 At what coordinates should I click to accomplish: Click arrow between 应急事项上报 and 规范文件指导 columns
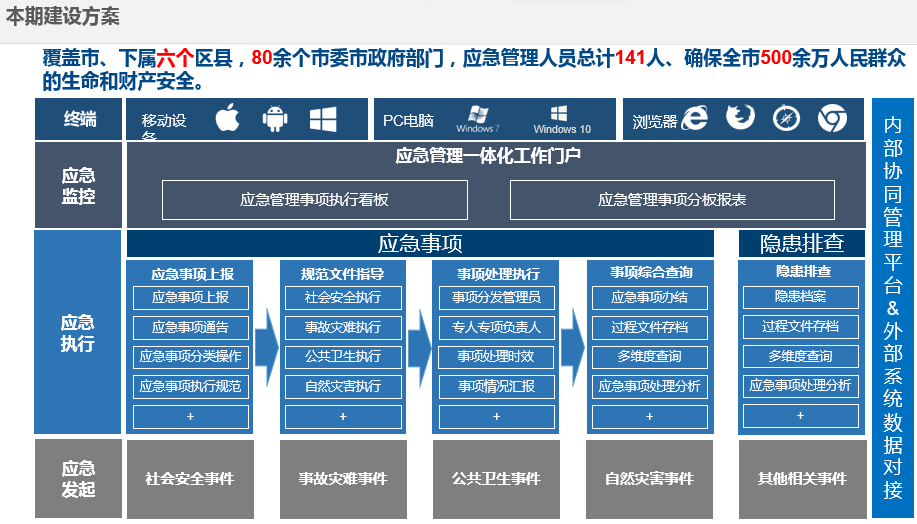(x=267, y=347)
